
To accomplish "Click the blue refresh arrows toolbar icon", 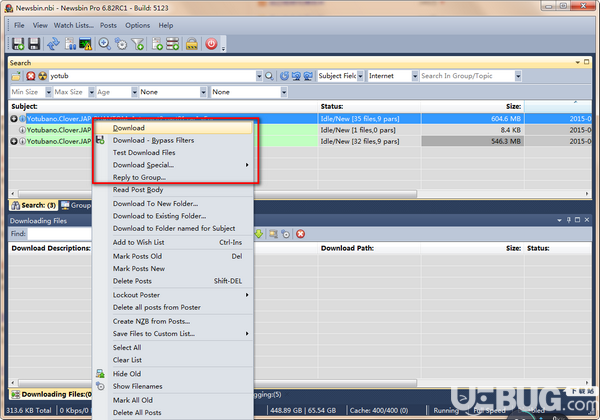I will click(x=53, y=44).
